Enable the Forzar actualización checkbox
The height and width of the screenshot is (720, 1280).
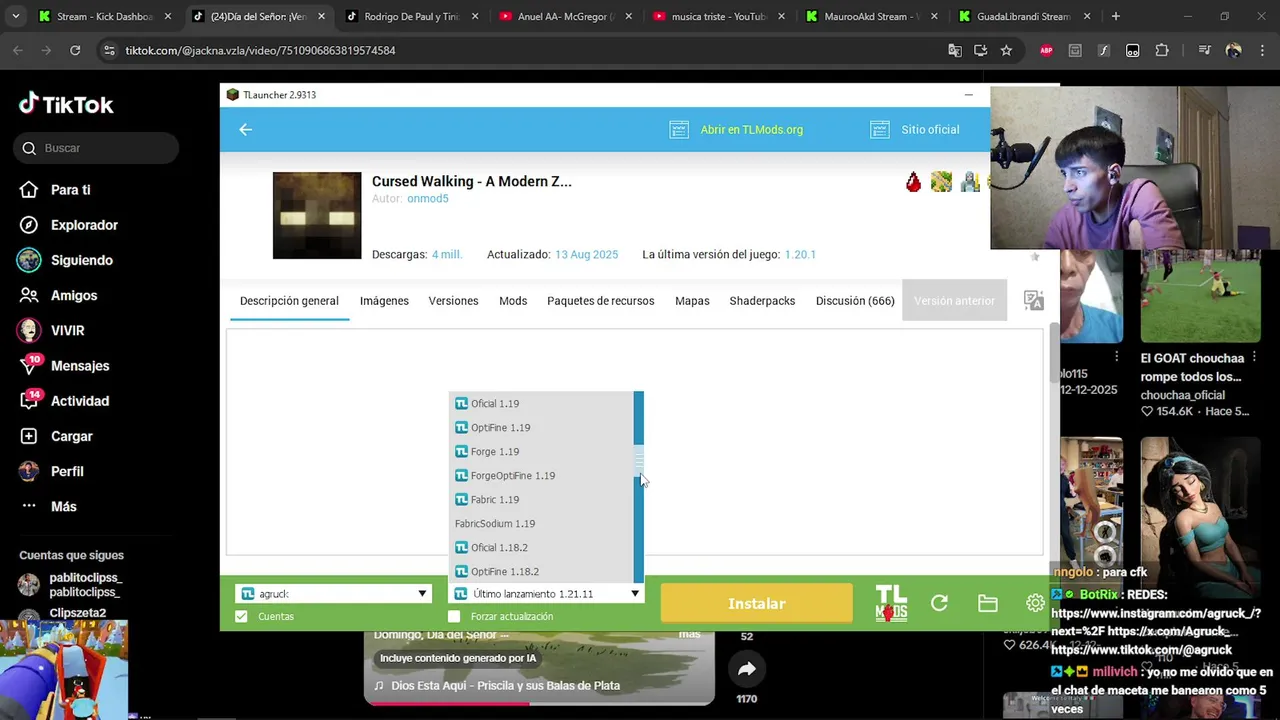[454, 617]
